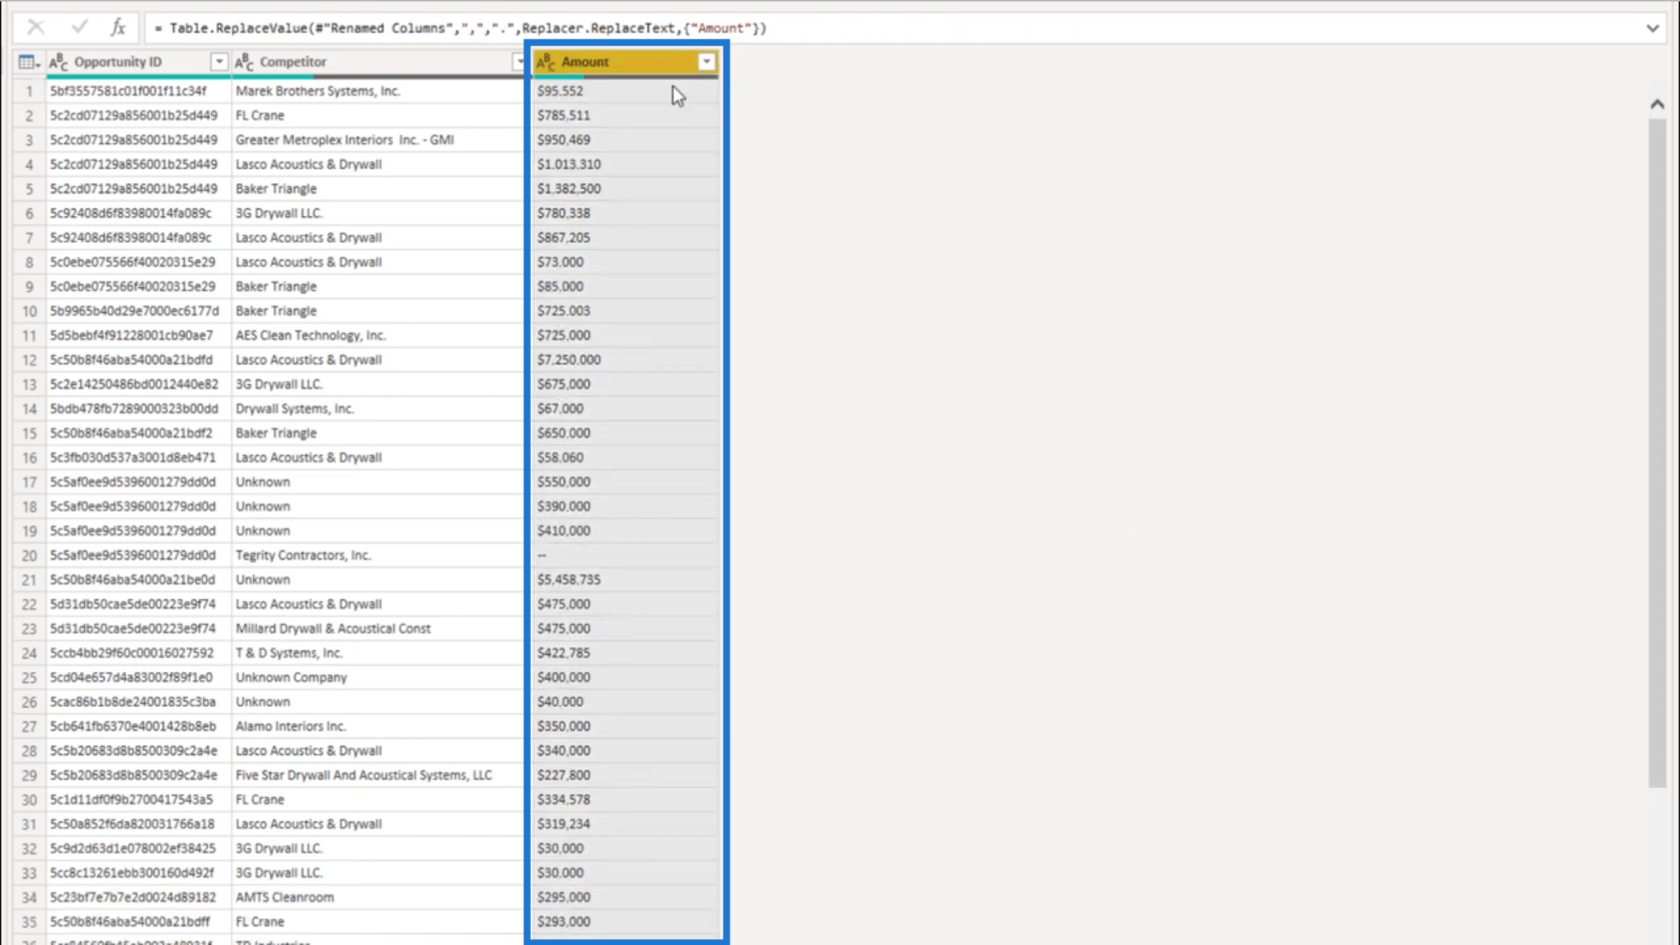The height and width of the screenshot is (945, 1680).
Task: Click the '--' amount cell for Tegrity Contractors
Action: tap(542, 555)
